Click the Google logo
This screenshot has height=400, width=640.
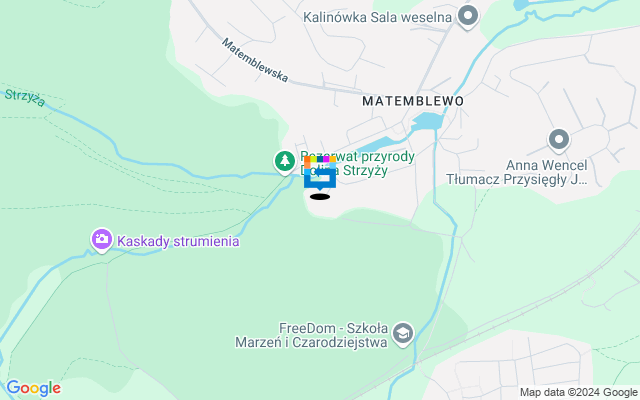click(33, 388)
